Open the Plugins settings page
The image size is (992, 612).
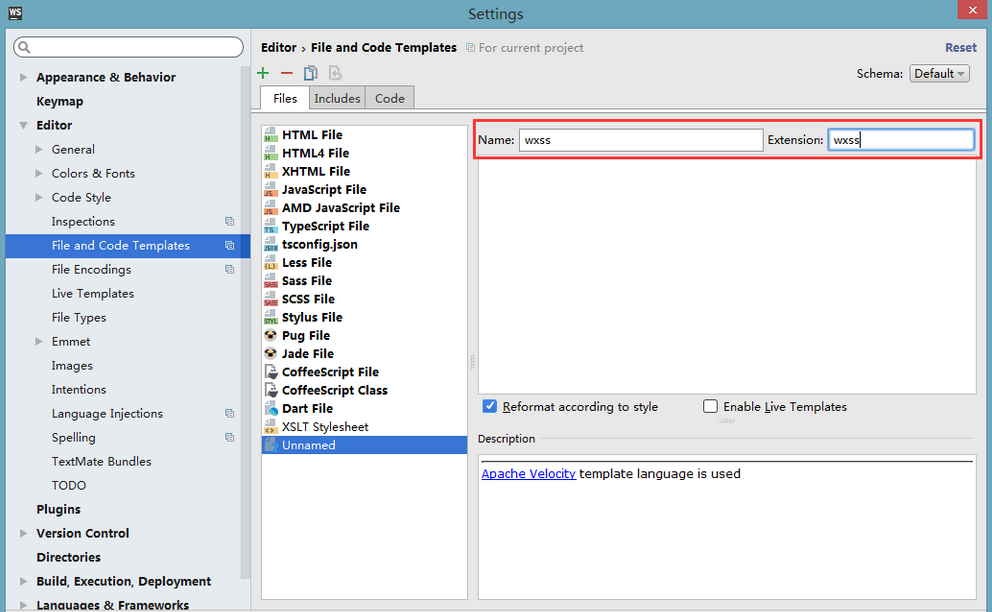point(58,509)
